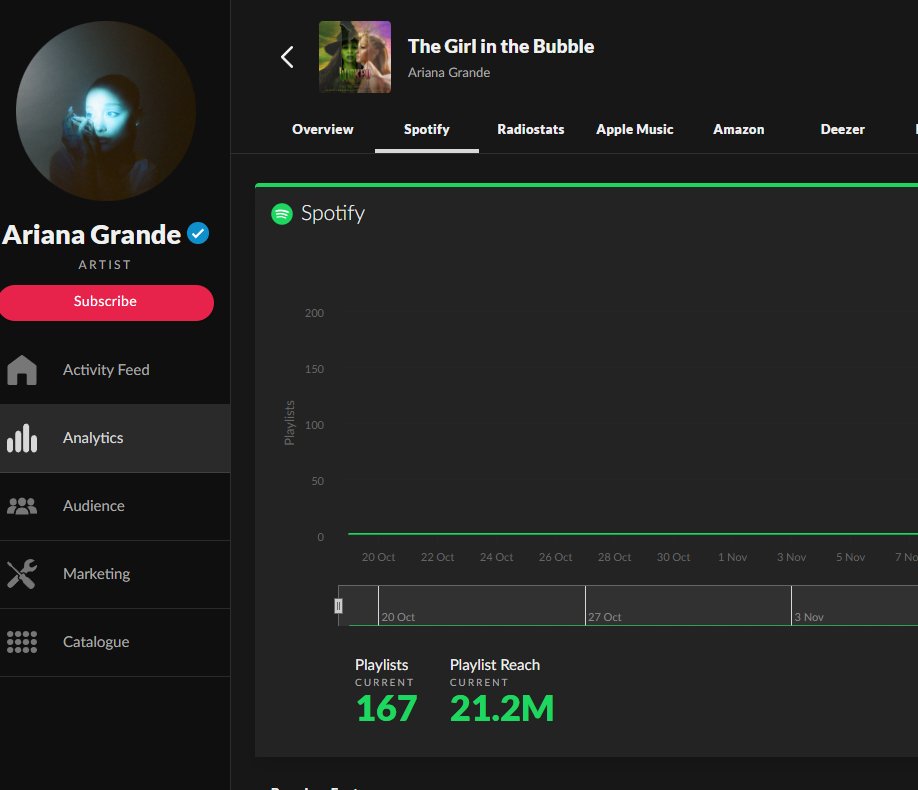Open Marketing in the sidebar
The image size is (918, 790).
115,574
